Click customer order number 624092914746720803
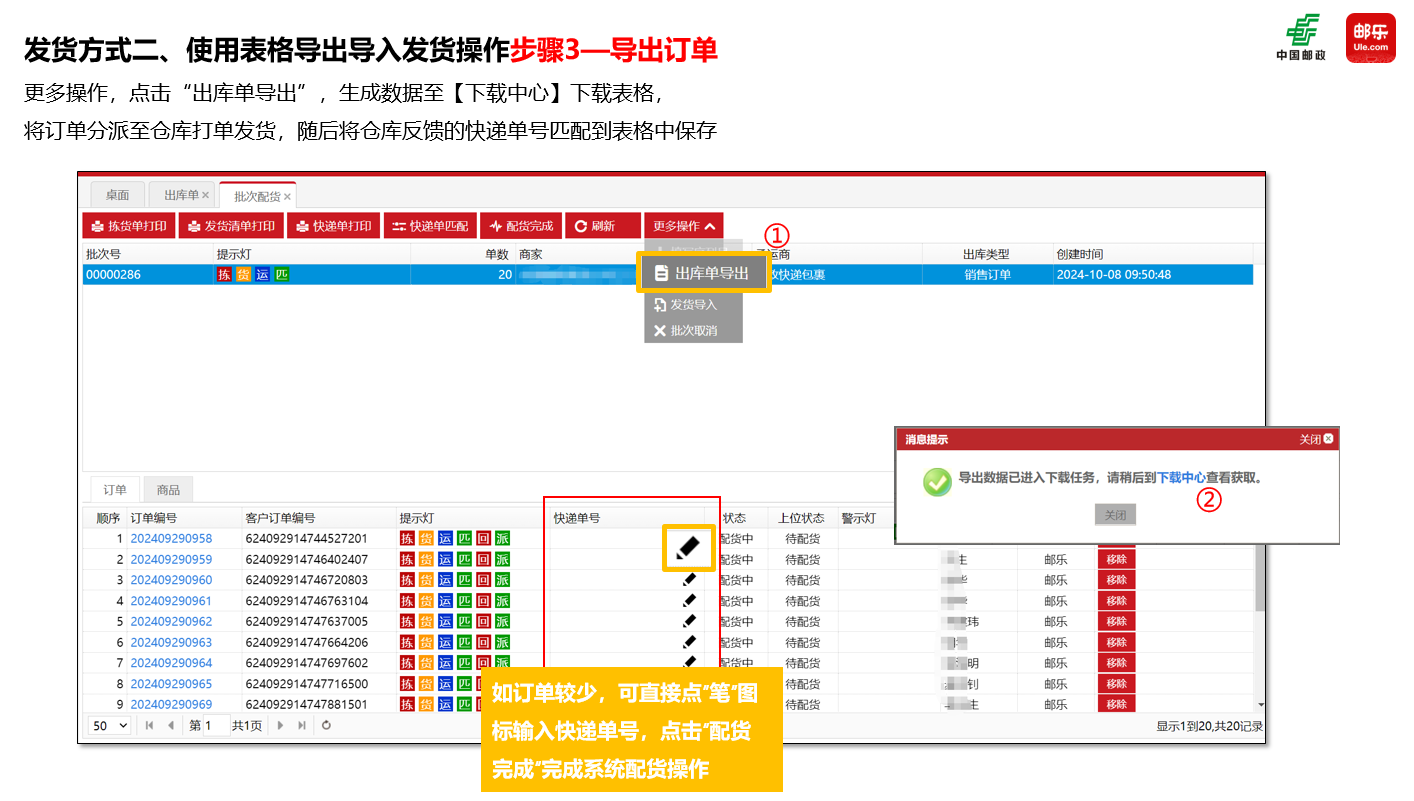 pos(307,580)
